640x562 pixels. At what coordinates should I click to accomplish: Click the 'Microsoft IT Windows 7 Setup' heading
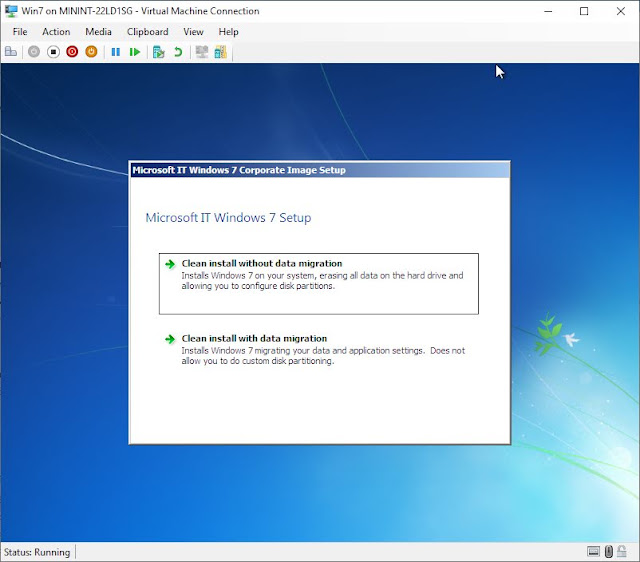point(228,218)
